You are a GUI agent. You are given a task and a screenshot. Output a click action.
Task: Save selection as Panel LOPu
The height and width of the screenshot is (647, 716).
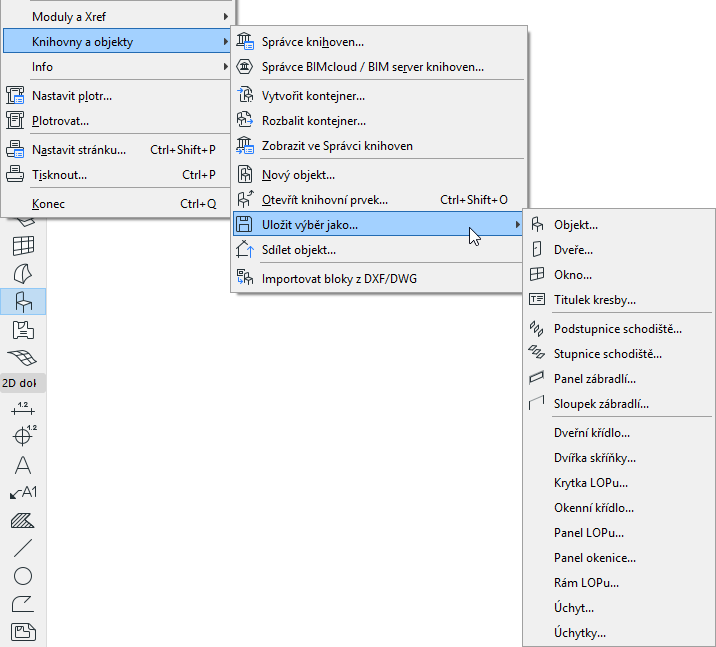pos(618,532)
